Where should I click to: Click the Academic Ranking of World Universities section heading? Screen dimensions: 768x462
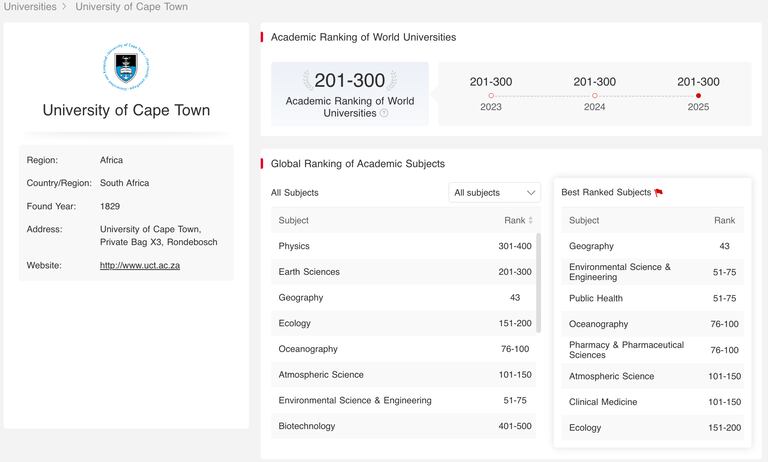363,37
